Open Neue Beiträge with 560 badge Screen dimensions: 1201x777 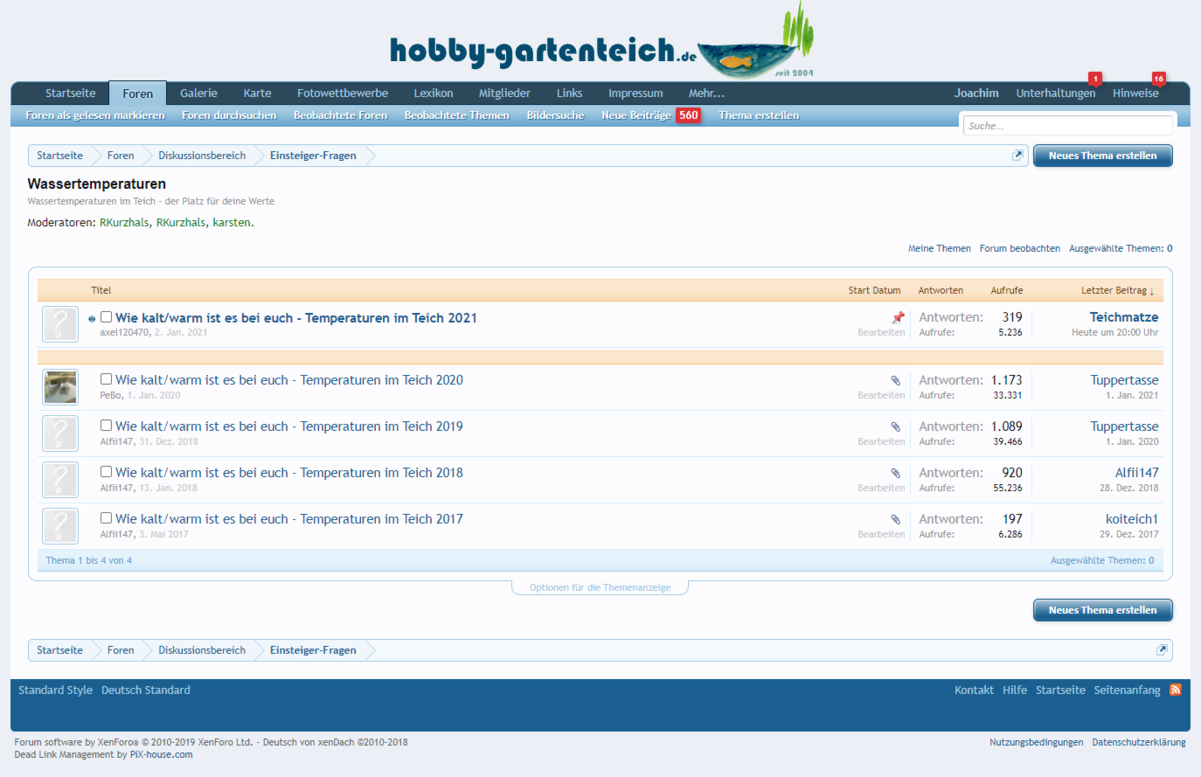click(650, 116)
